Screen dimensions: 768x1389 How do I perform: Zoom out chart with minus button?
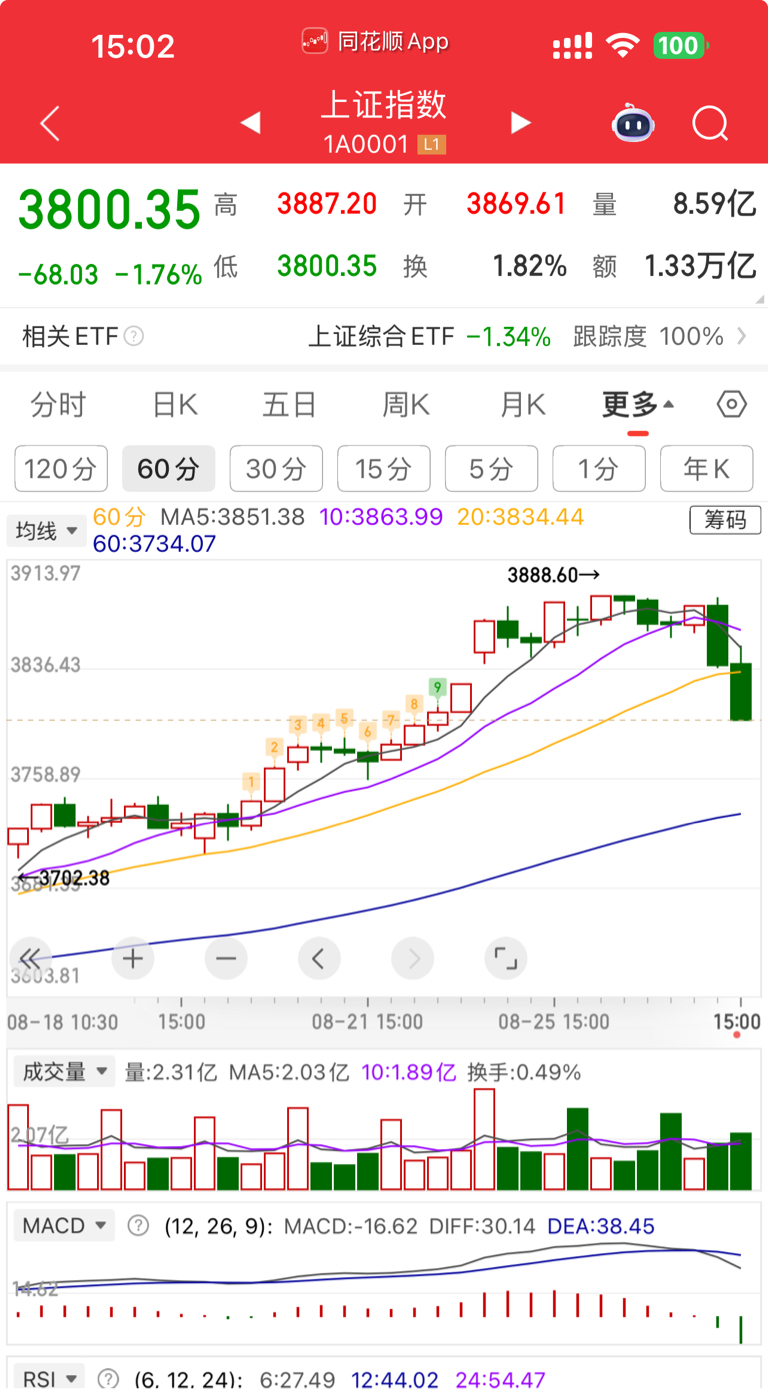[x=226, y=959]
